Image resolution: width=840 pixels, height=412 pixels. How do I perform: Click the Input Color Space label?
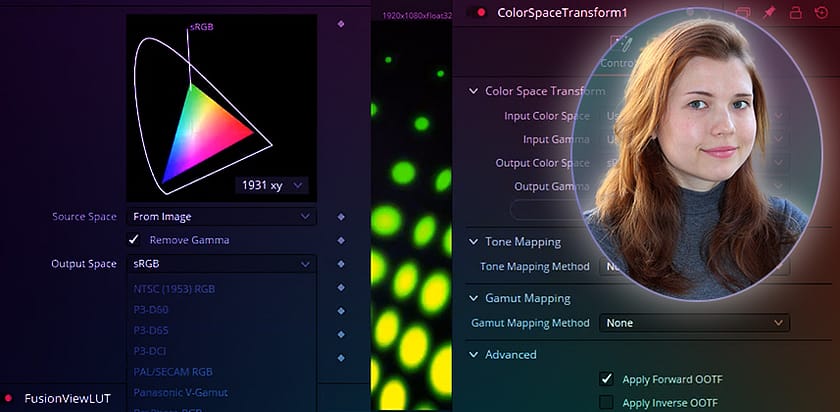point(547,116)
